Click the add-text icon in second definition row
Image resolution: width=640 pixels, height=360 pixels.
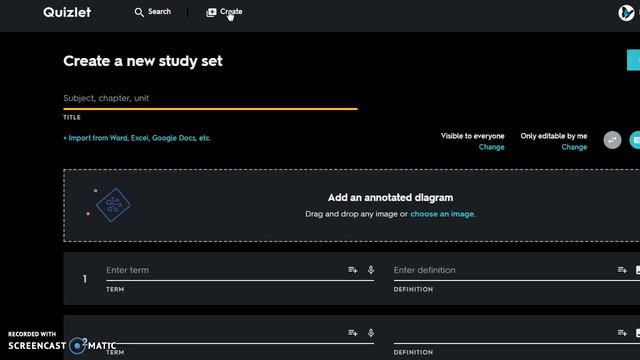pyautogui.click(x=622, y=333)
